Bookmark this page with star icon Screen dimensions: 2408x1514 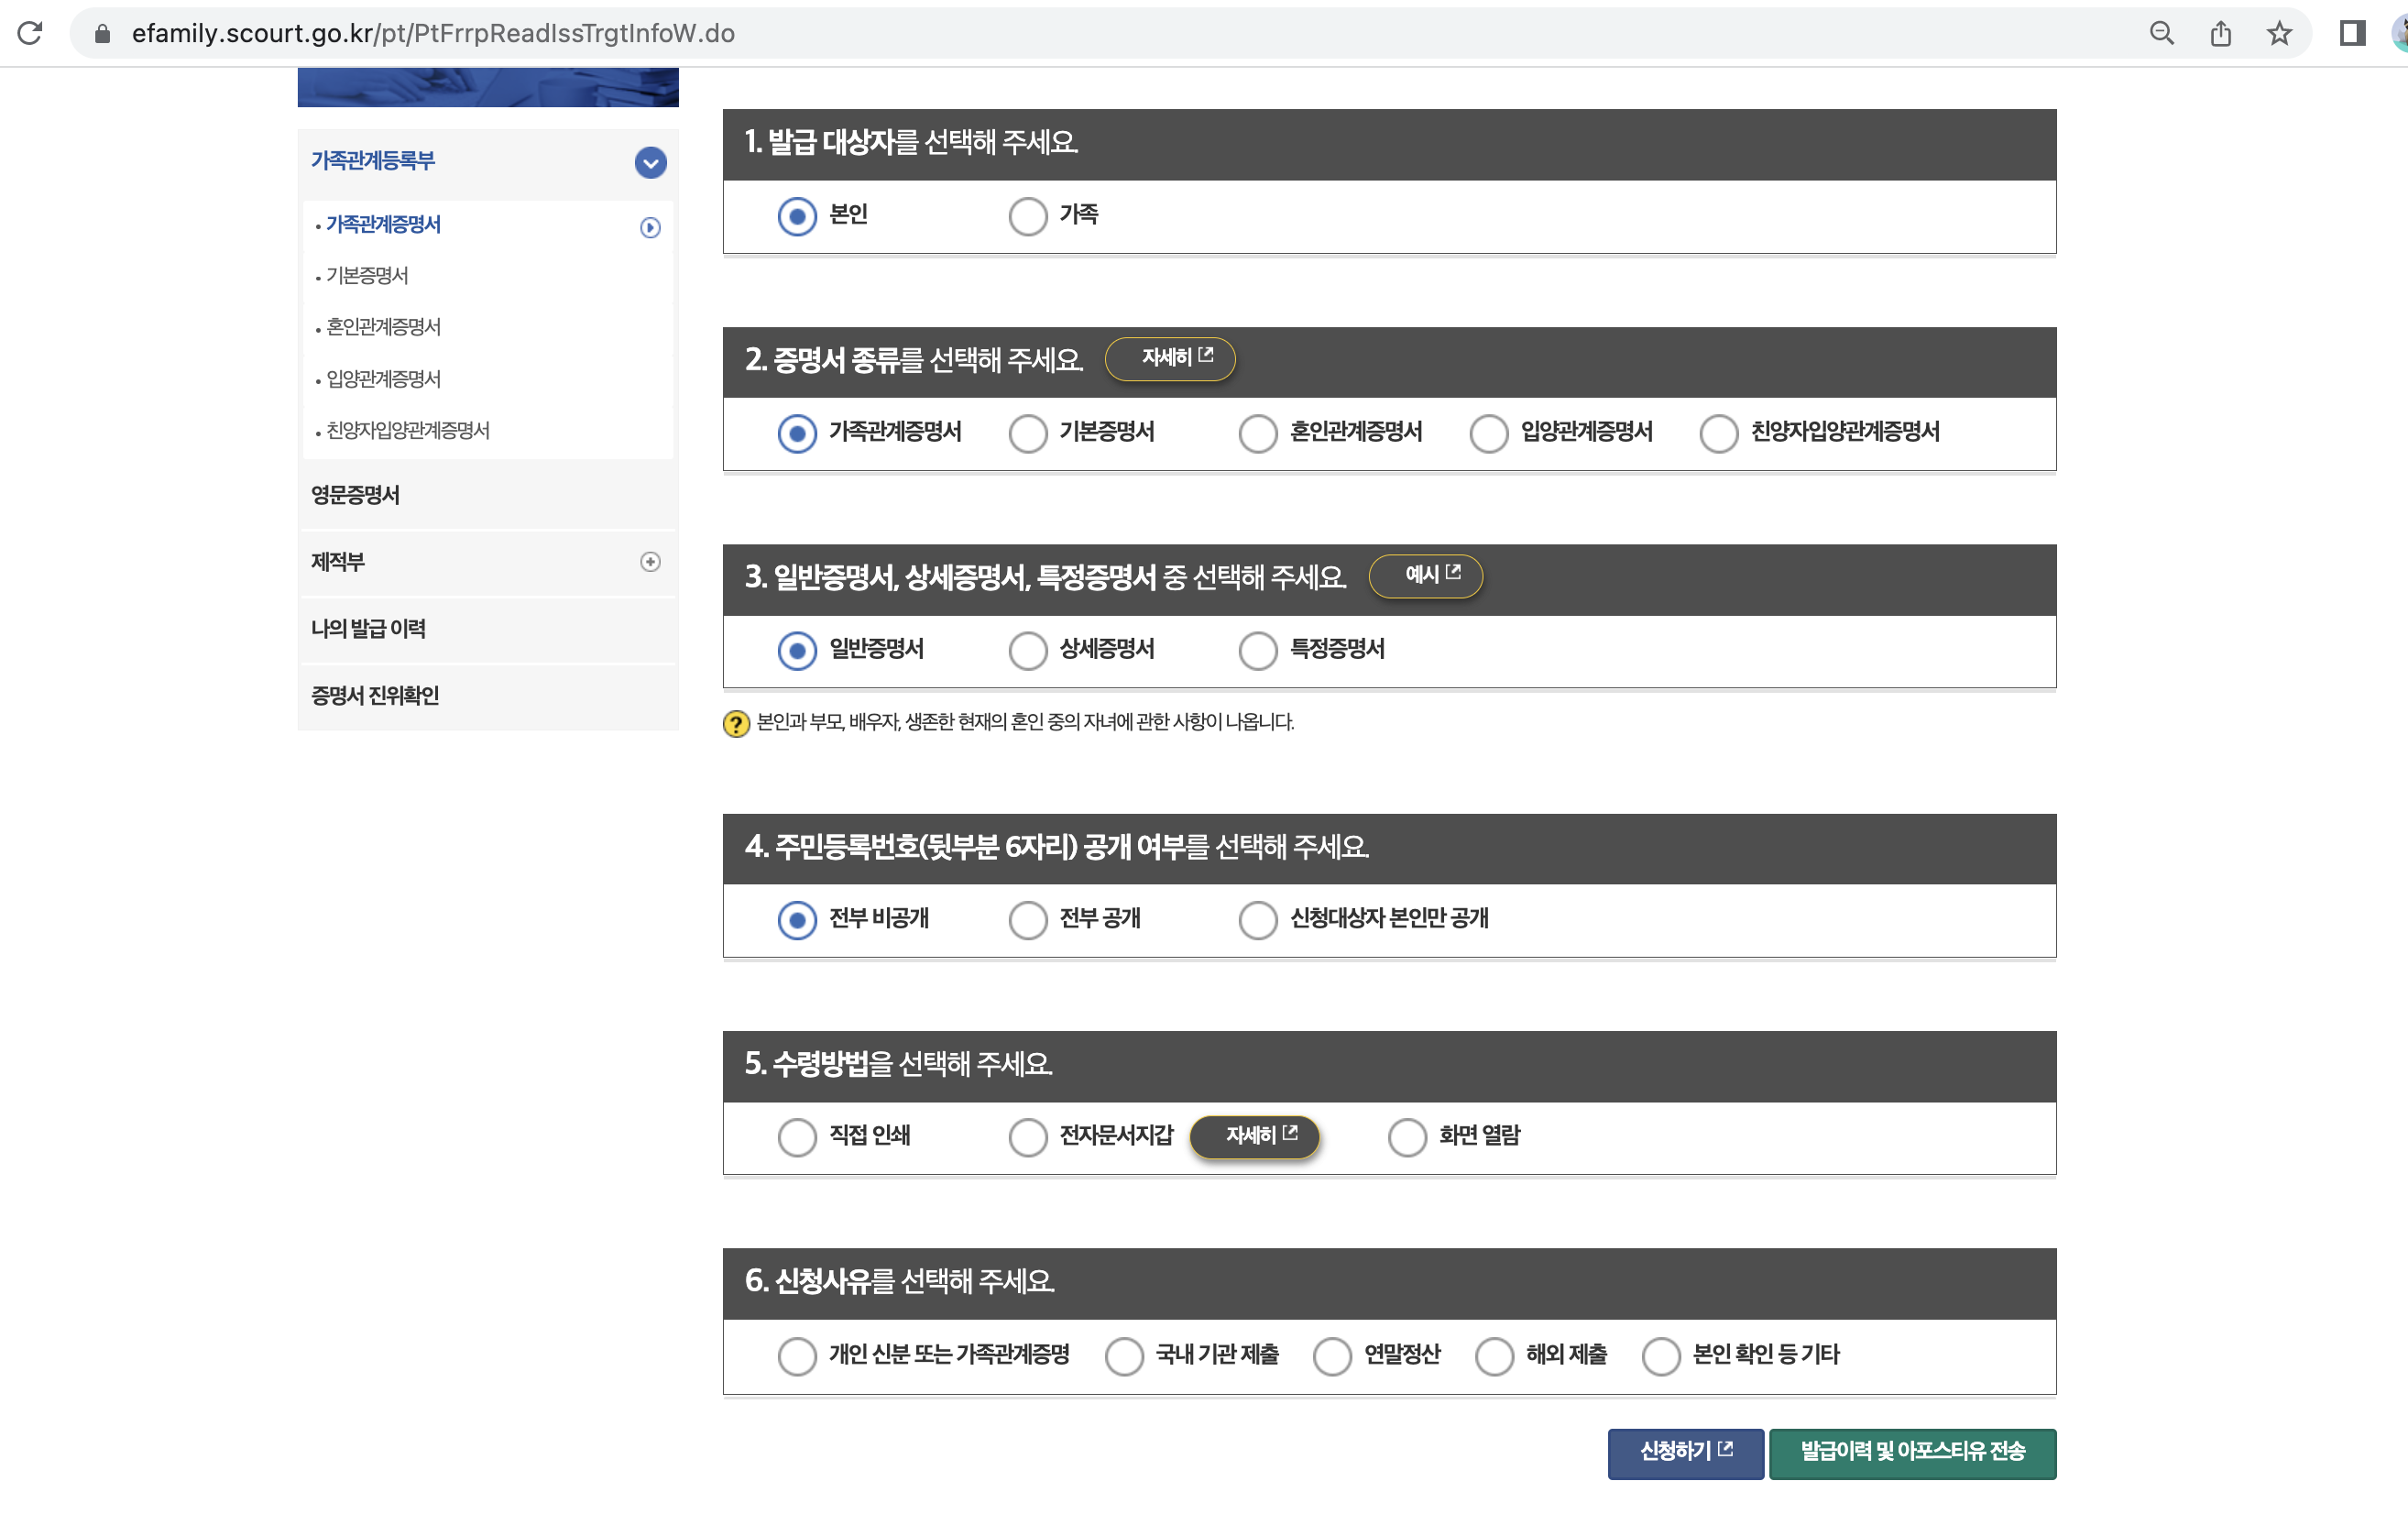(x=2279, y=33)
